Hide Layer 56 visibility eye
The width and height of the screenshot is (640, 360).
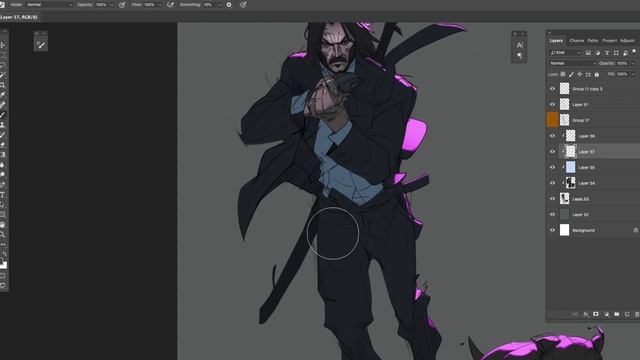(x=552, y=136)
